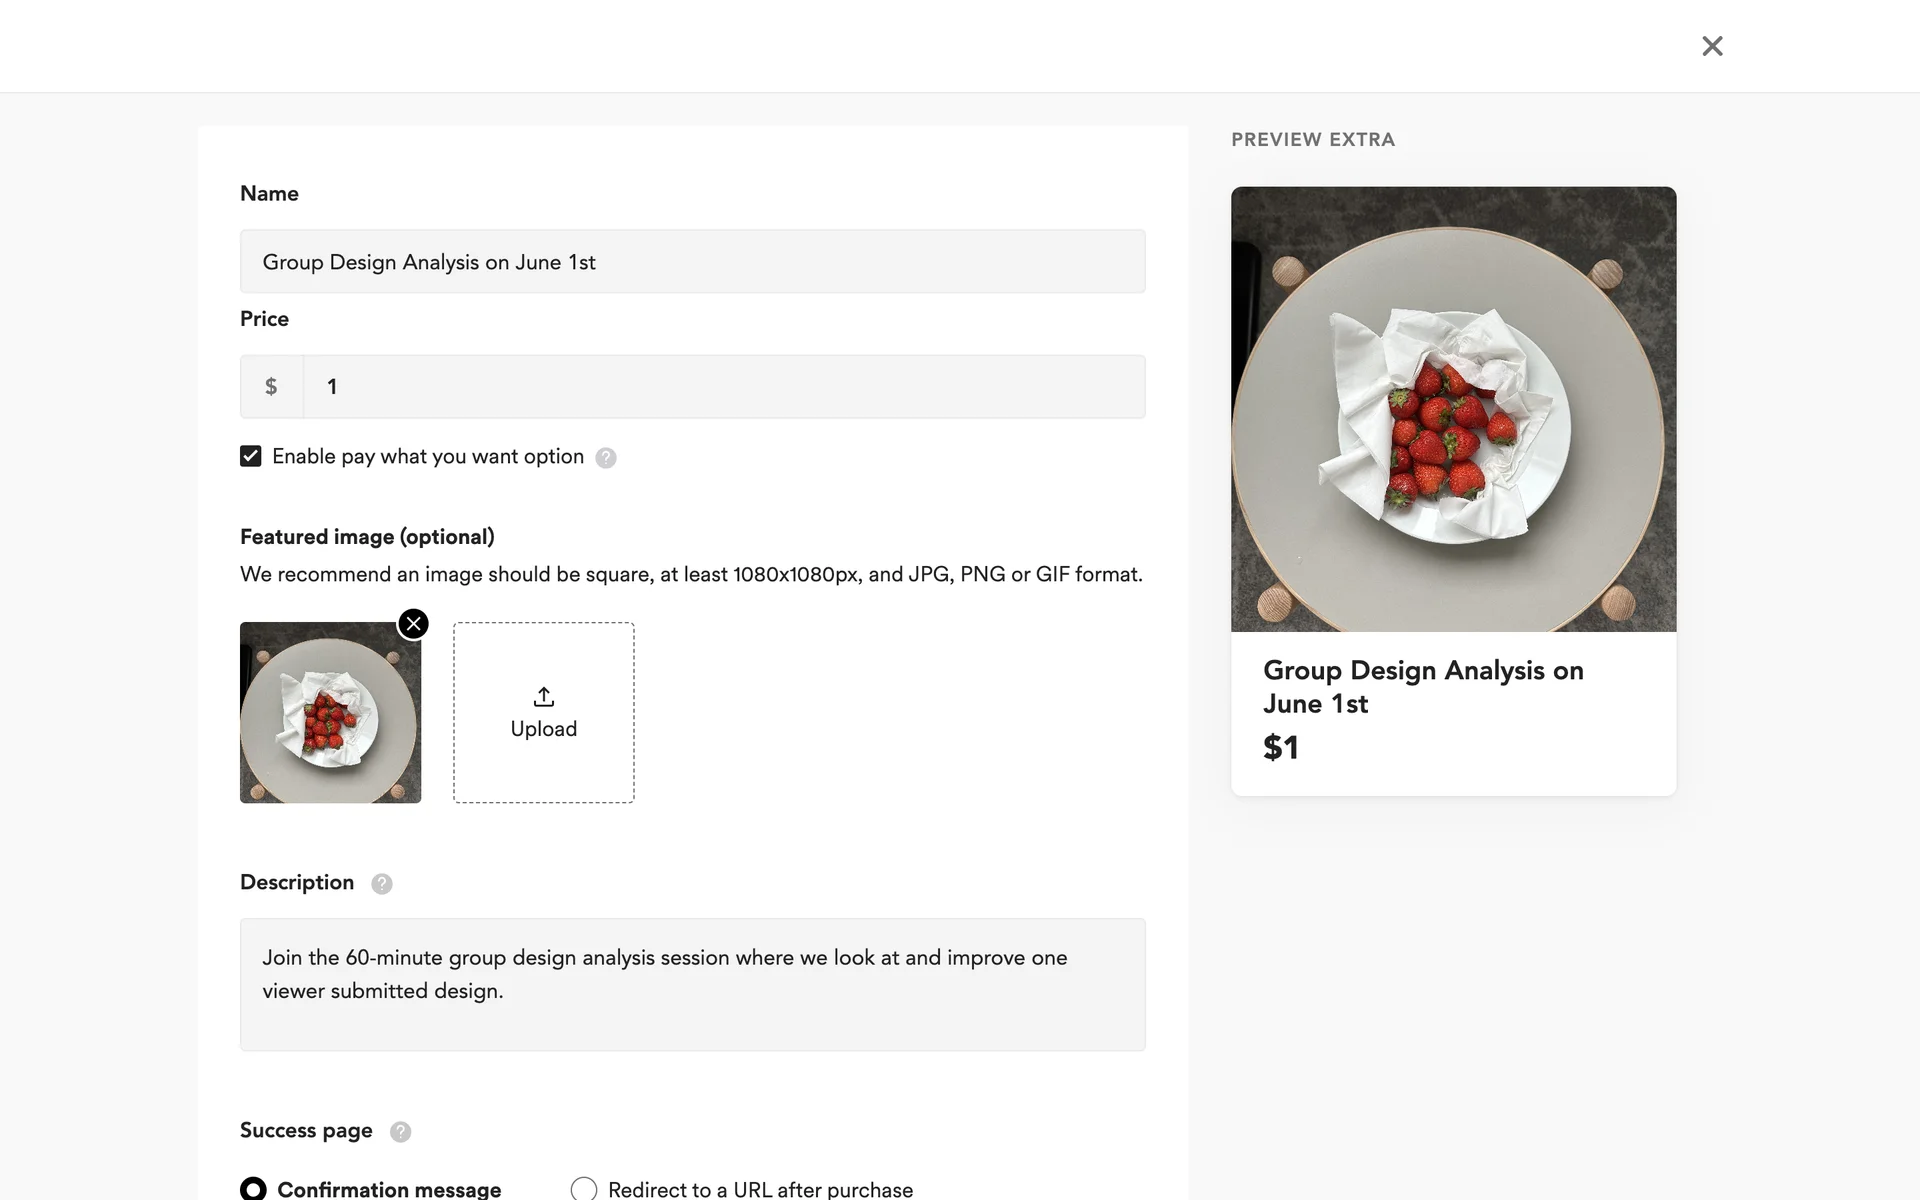Open the Success page help icon

(400, 1132)
